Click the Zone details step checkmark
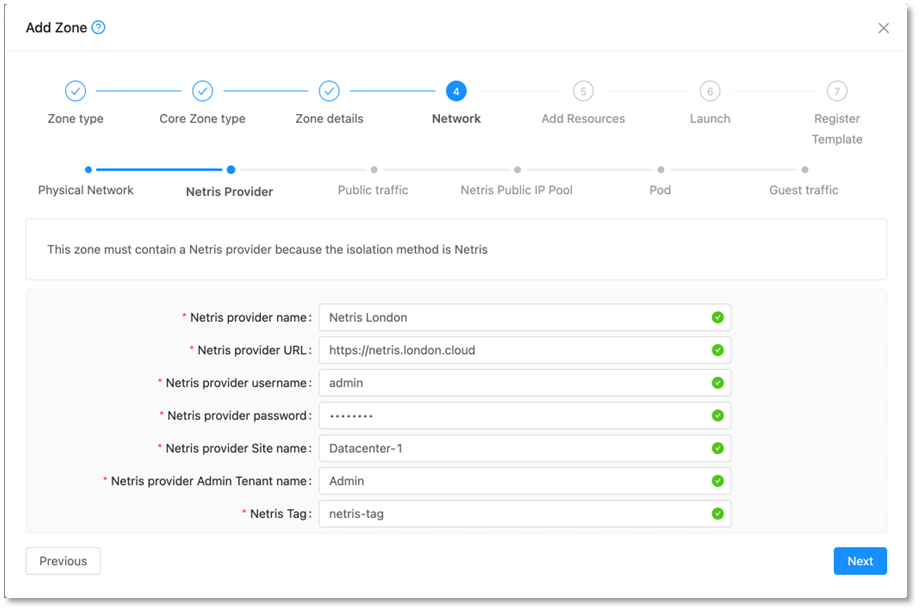This screenshot has height=611, width=920. [329, 91]
